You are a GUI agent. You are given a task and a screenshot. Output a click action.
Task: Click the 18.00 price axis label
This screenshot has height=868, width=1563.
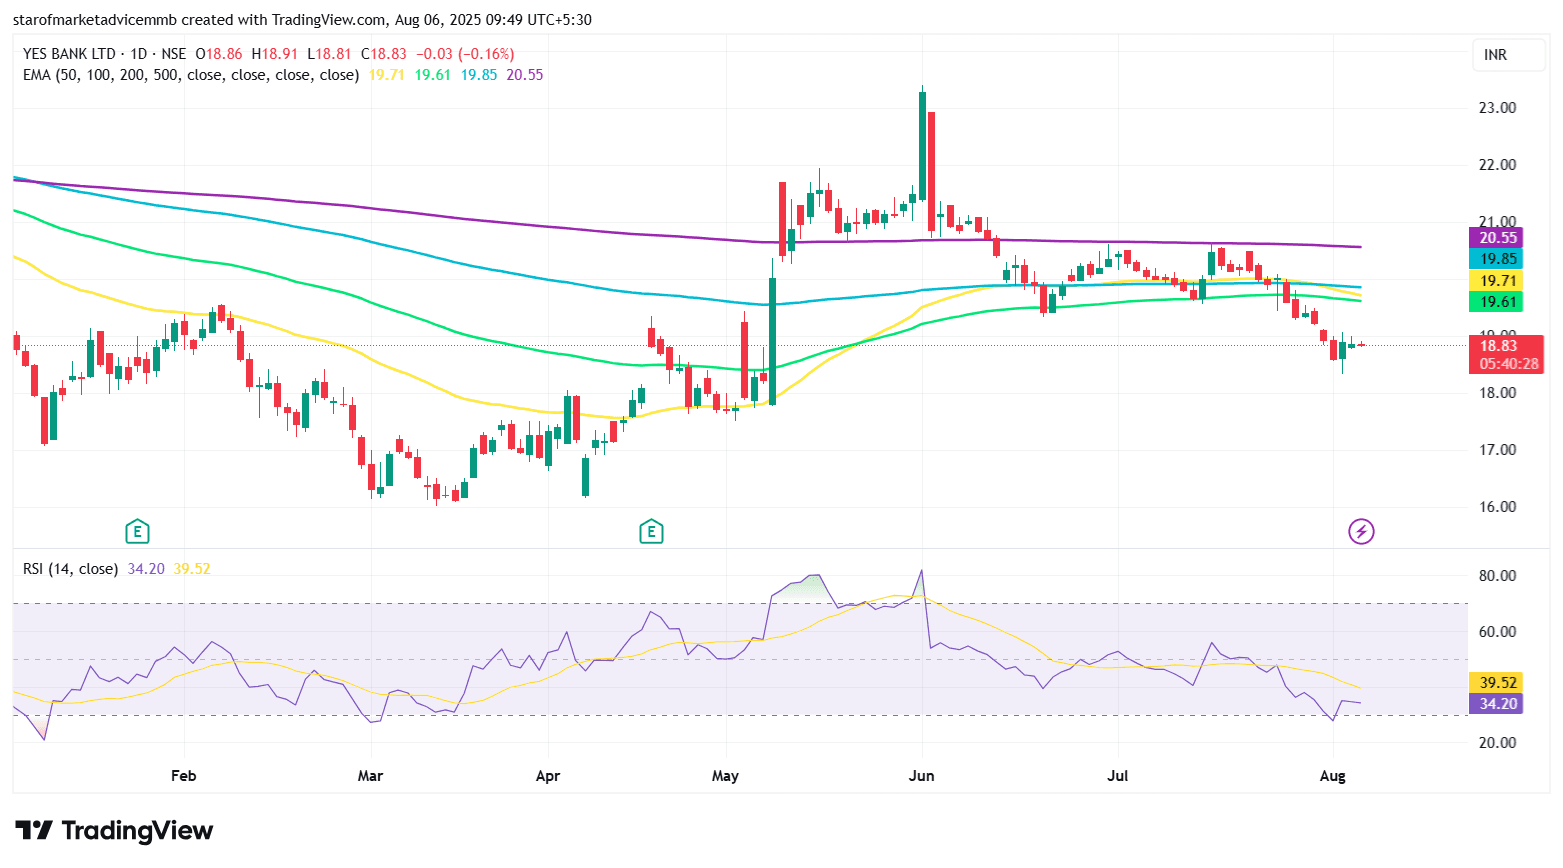click(1497, 393)
